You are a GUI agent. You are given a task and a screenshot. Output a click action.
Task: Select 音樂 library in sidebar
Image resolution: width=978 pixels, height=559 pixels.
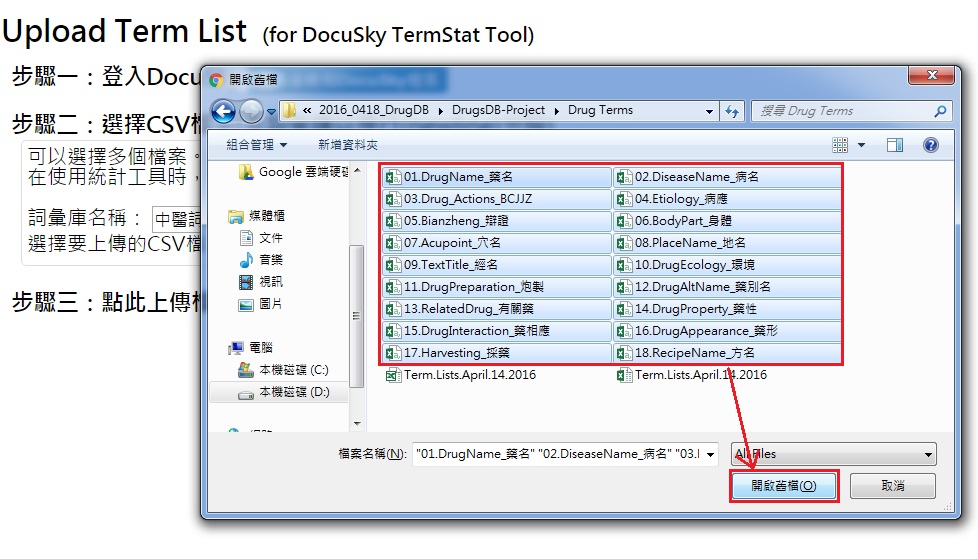pos(261,260)
